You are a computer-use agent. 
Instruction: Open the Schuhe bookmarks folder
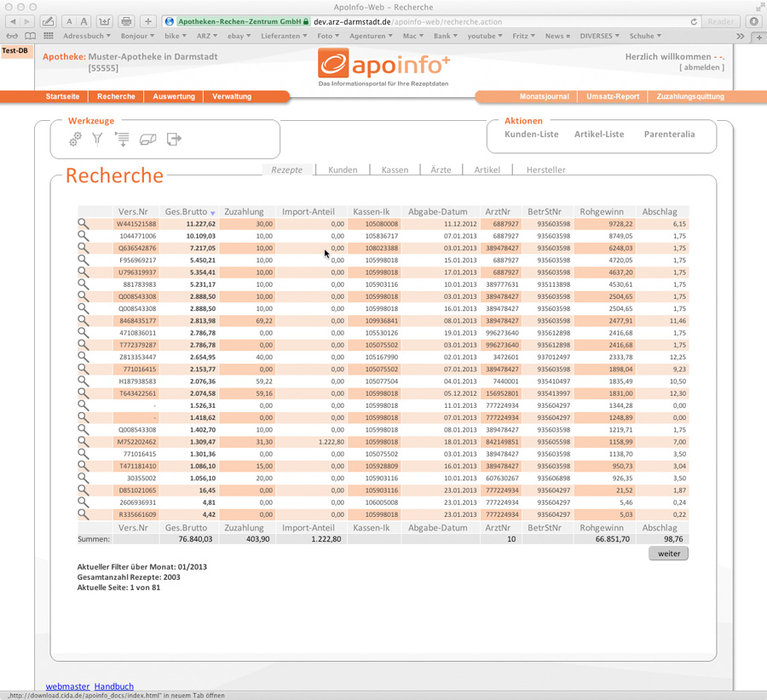(645, 36)
